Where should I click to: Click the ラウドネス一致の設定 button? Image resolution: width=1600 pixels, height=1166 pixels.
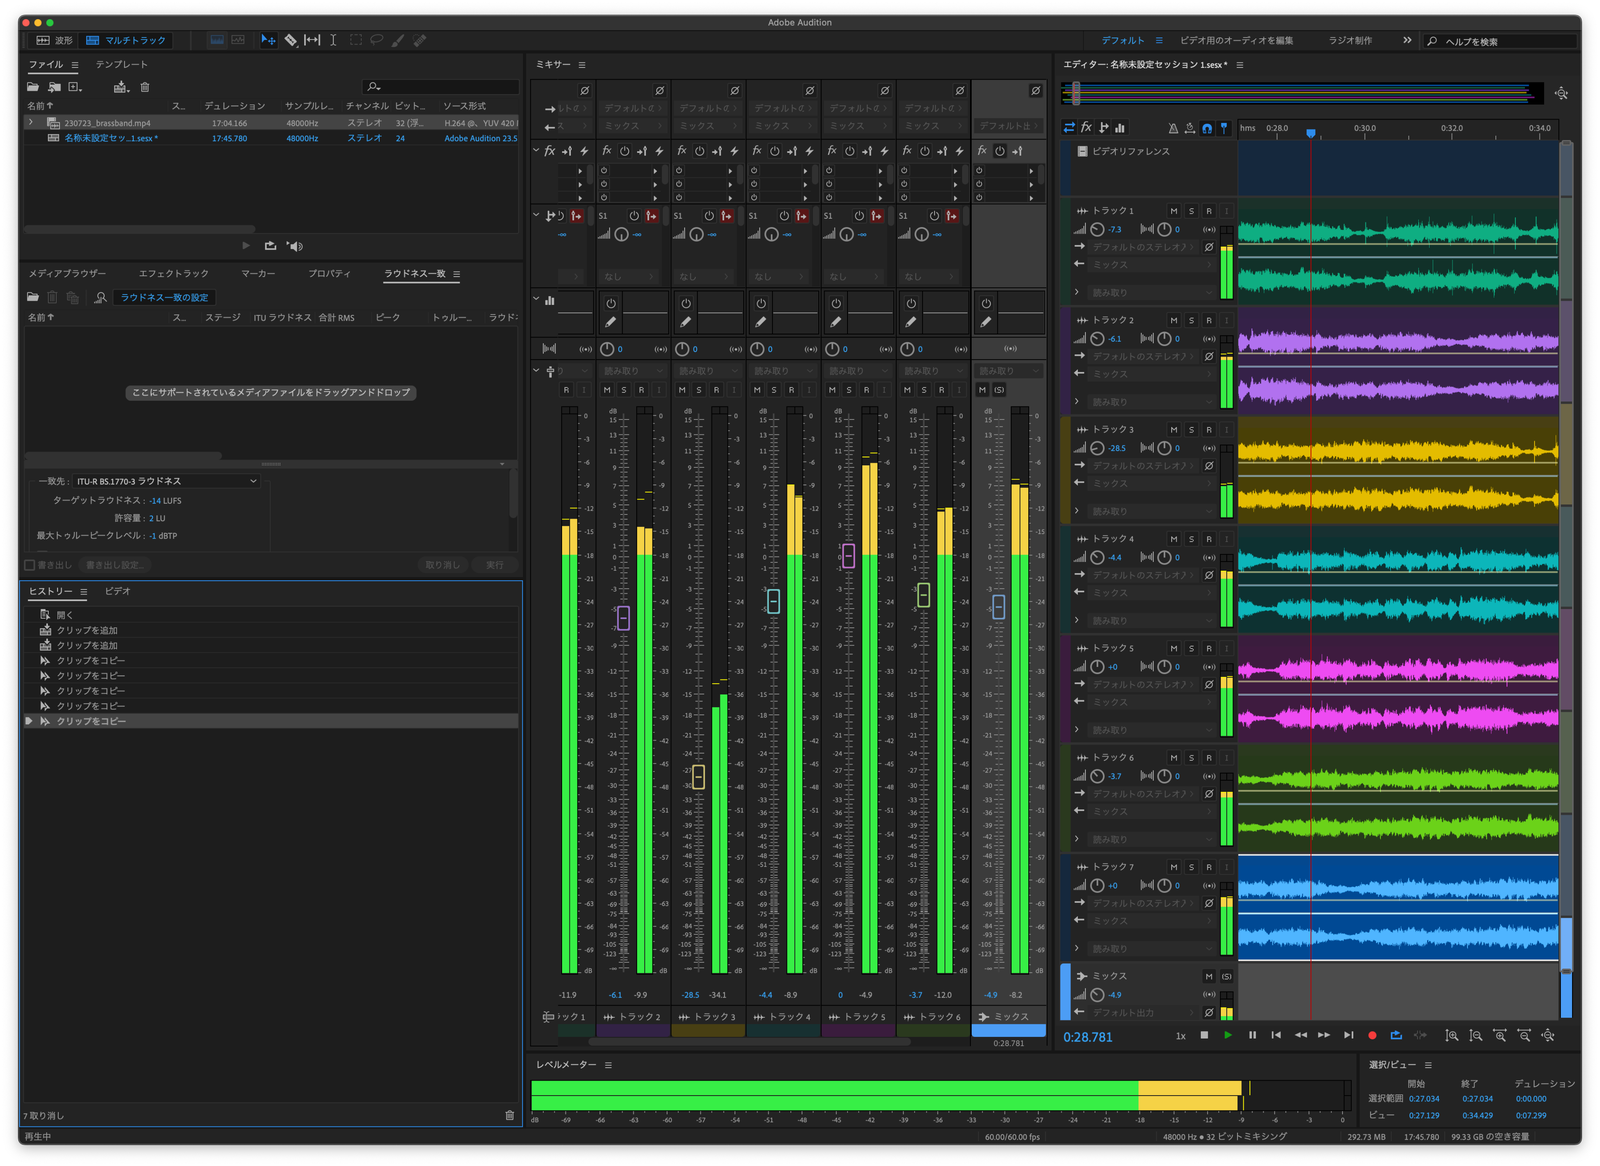point(164,297)
